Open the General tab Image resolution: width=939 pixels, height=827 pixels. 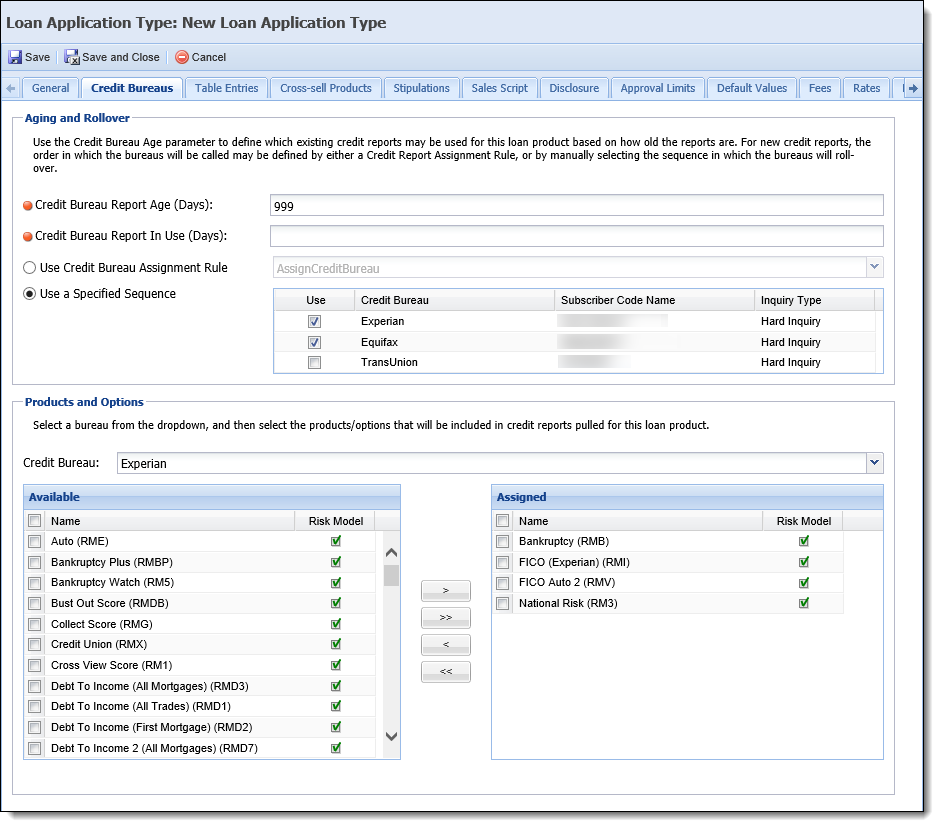(x=50, y=88)
